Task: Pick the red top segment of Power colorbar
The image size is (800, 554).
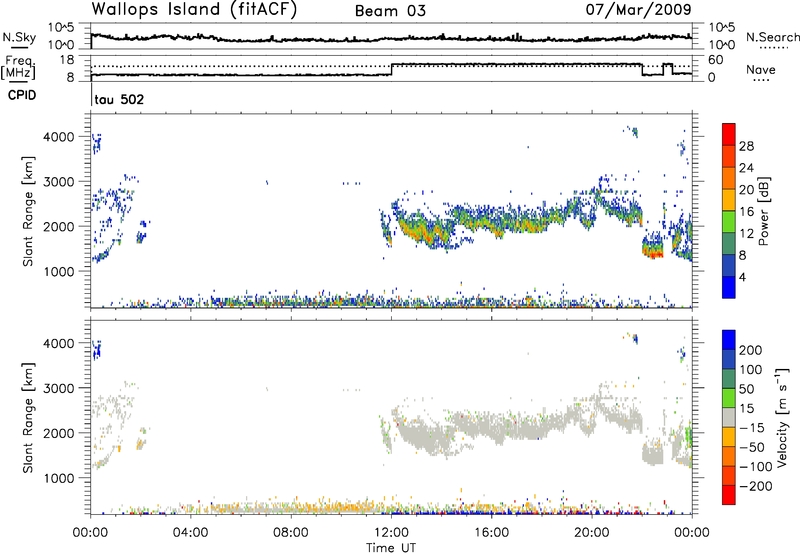Action: [x=729, y=134]
